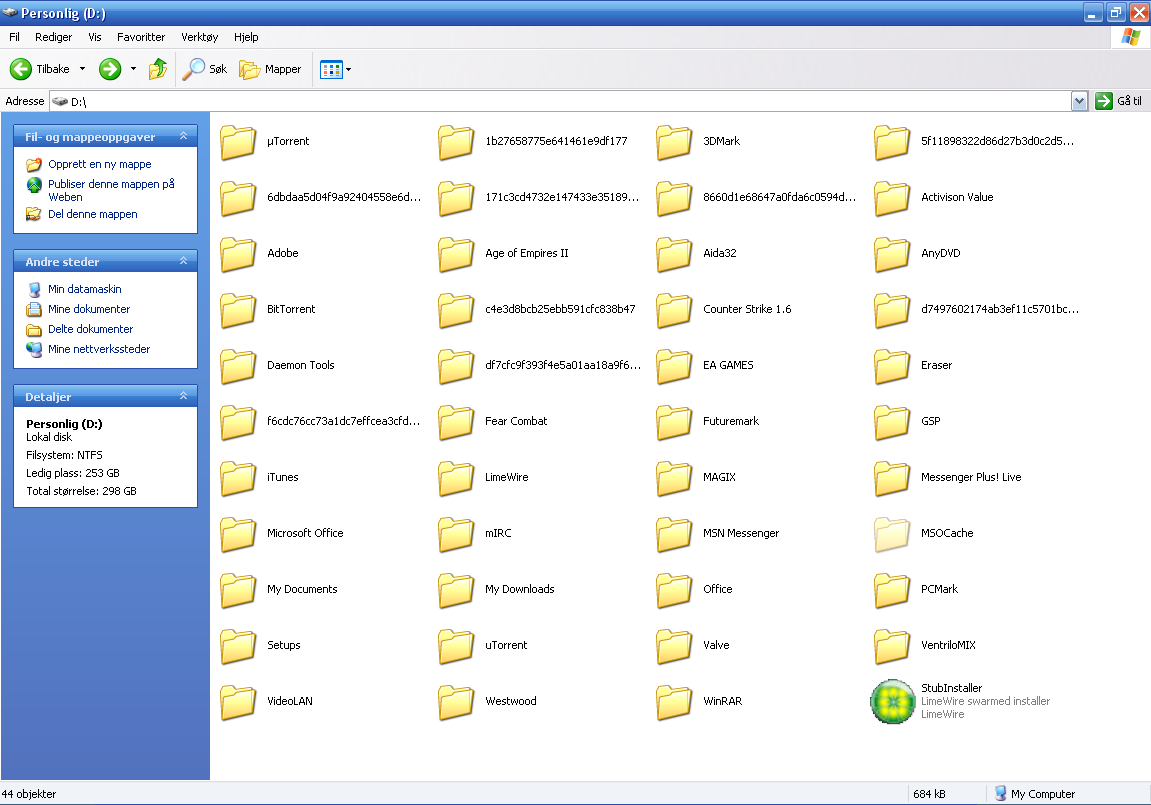Image resolution: width=1151 pixels, height=805 pixels.
Task: Click the LimeWire StubInstaller icon
Action: click(x=892, y=701)
